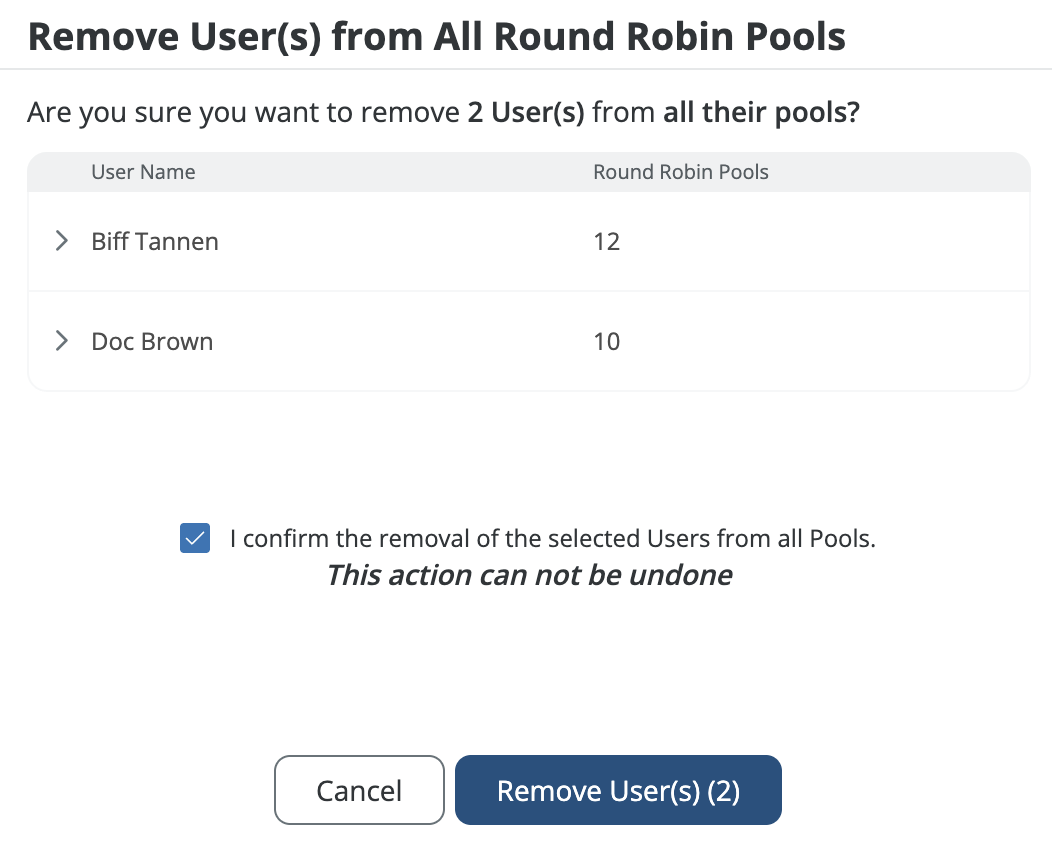Click "Round Robin" in the dialog title

[575, 37]
